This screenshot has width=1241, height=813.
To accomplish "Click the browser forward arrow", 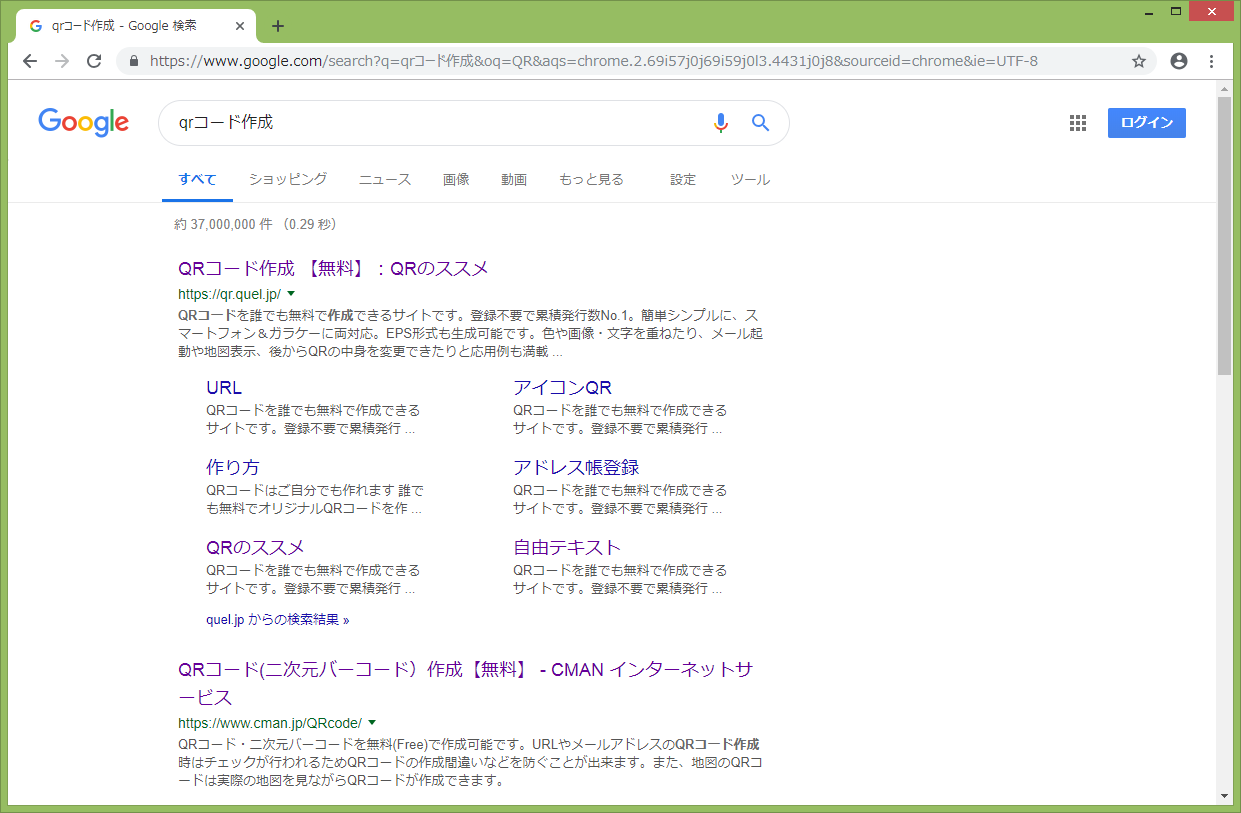I will (x=62, y=61).
